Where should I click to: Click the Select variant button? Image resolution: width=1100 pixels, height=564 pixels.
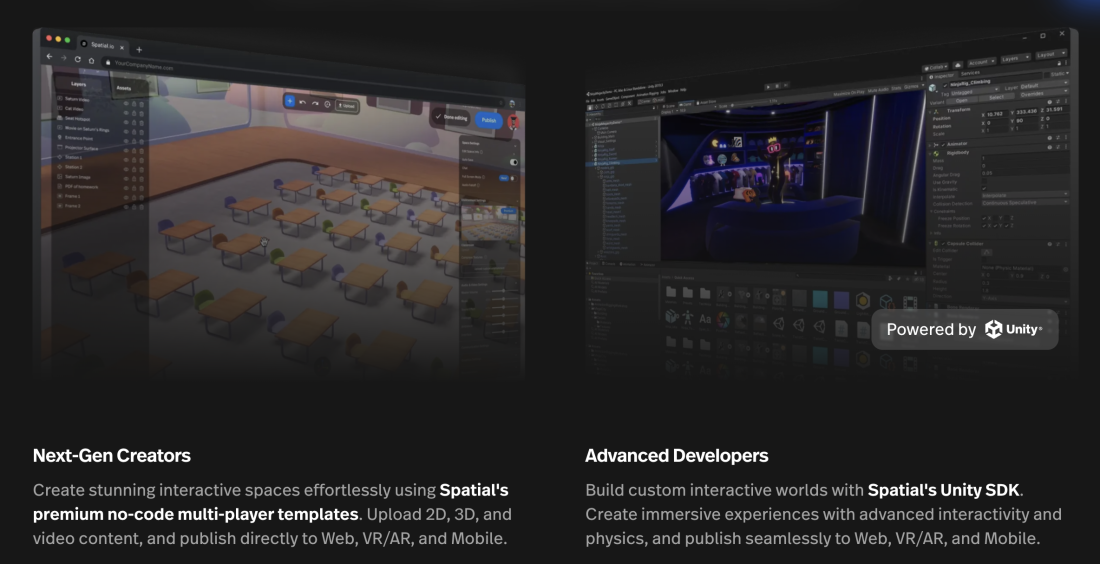[x=996, y=97]
